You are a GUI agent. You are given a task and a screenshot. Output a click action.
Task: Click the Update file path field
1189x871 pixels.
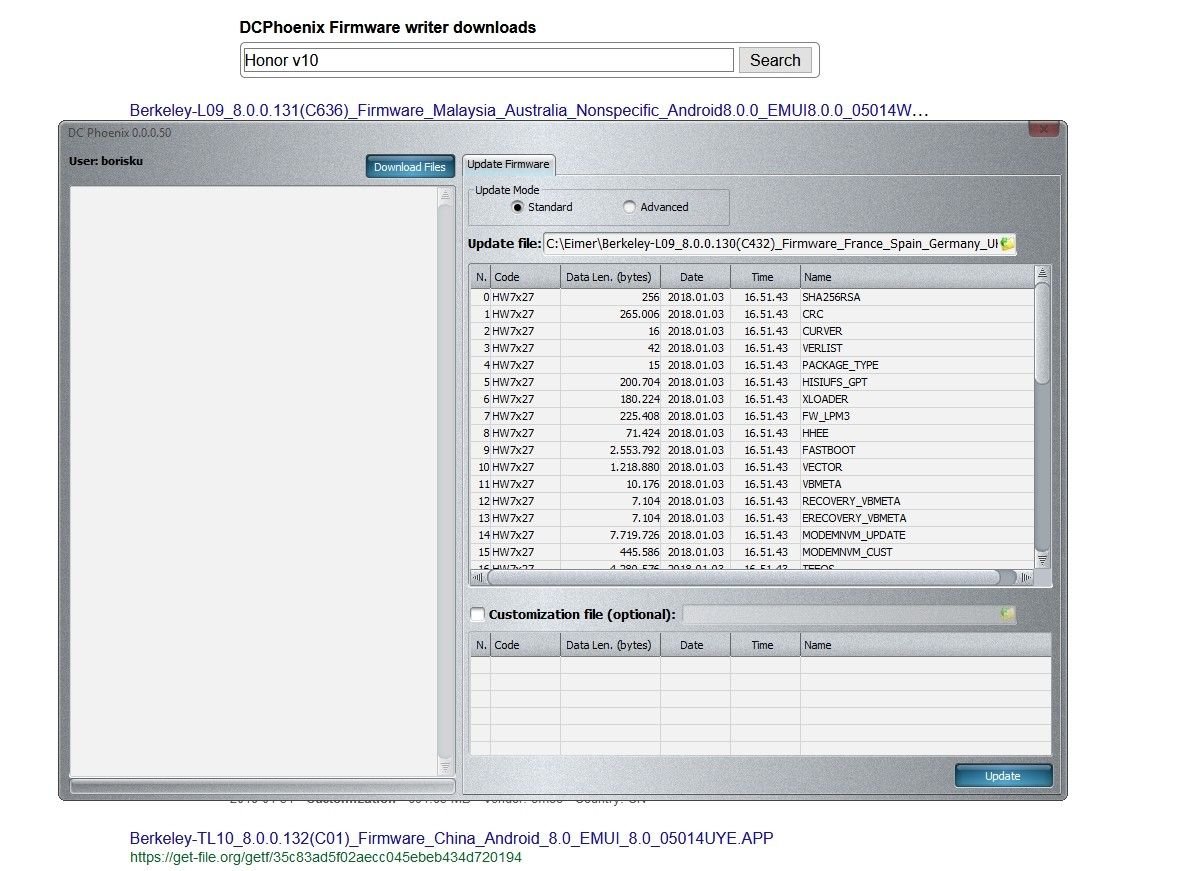click(770, 243)
